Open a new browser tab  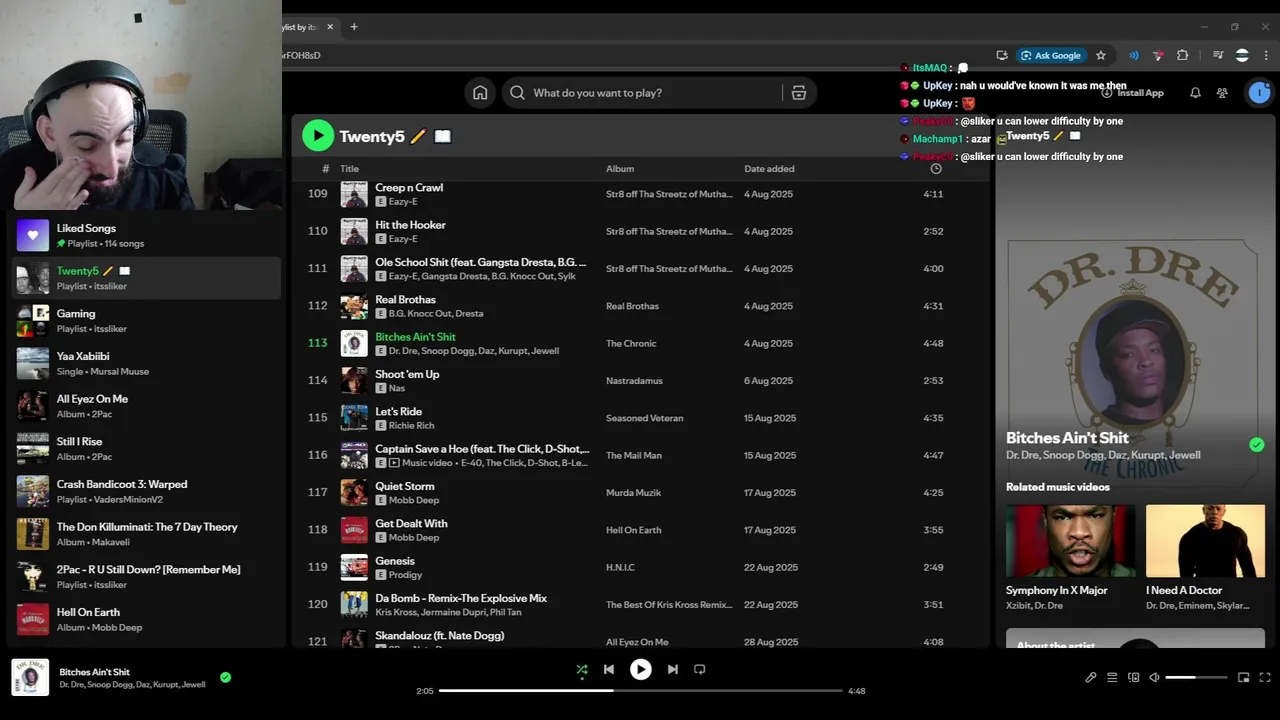354,27
